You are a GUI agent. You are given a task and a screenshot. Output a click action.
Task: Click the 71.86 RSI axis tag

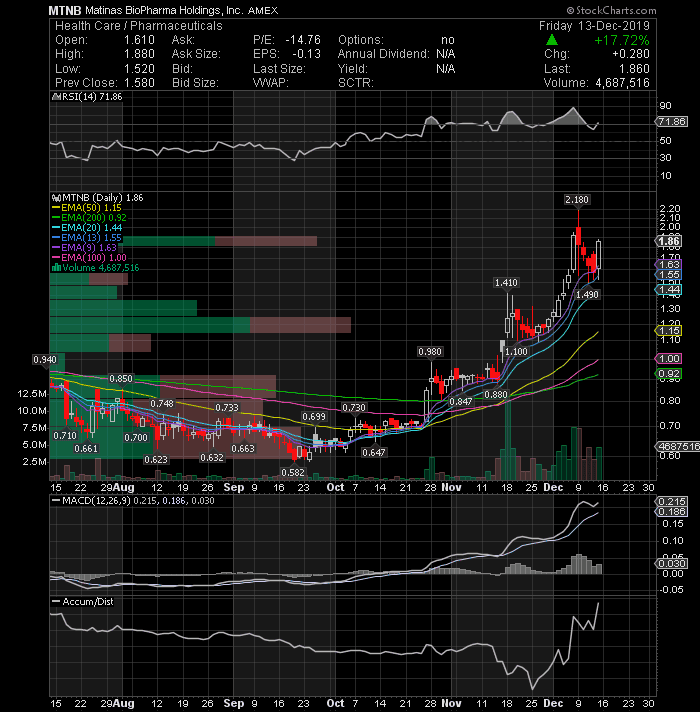coord(671,122)
